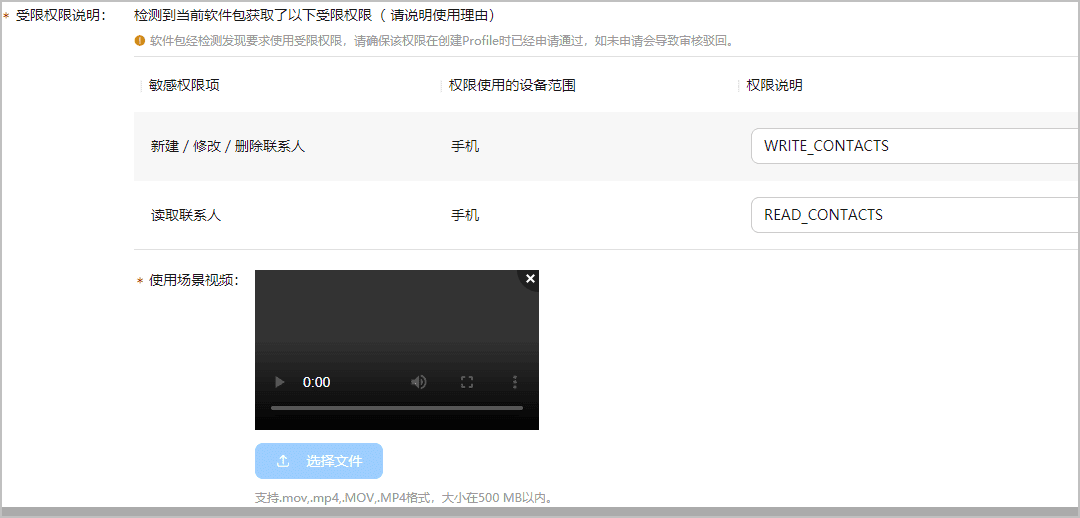1080x518 pixels.
Task: Click the 敏感权限项 column header
Action: [185, 85]
